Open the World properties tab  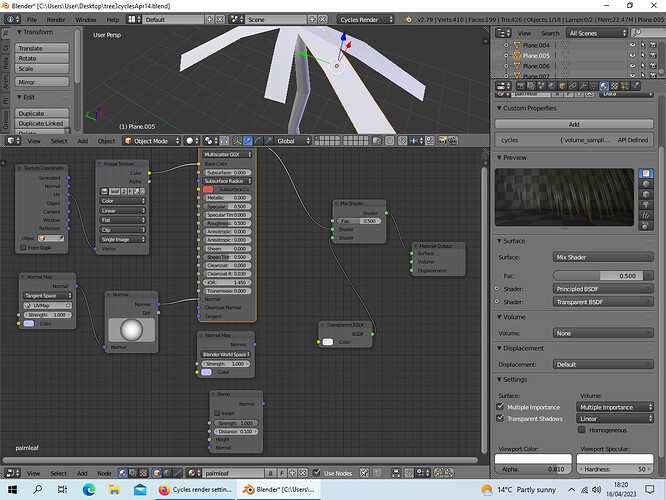(x=552, y=86)
